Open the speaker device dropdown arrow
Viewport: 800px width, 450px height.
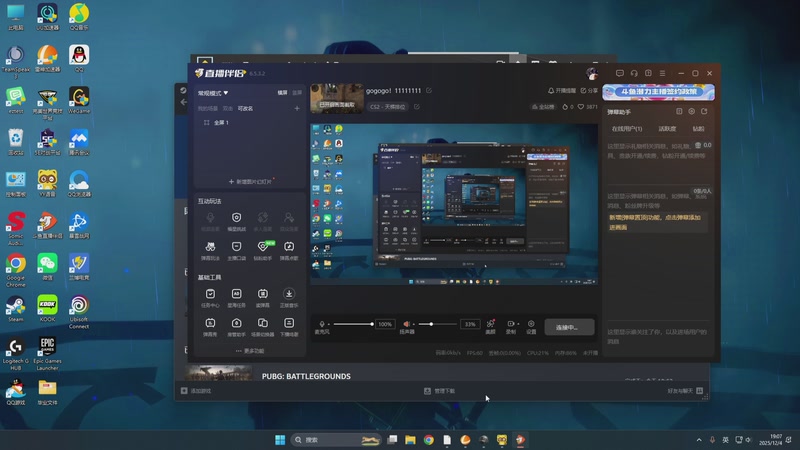click(x=413, y=324)
